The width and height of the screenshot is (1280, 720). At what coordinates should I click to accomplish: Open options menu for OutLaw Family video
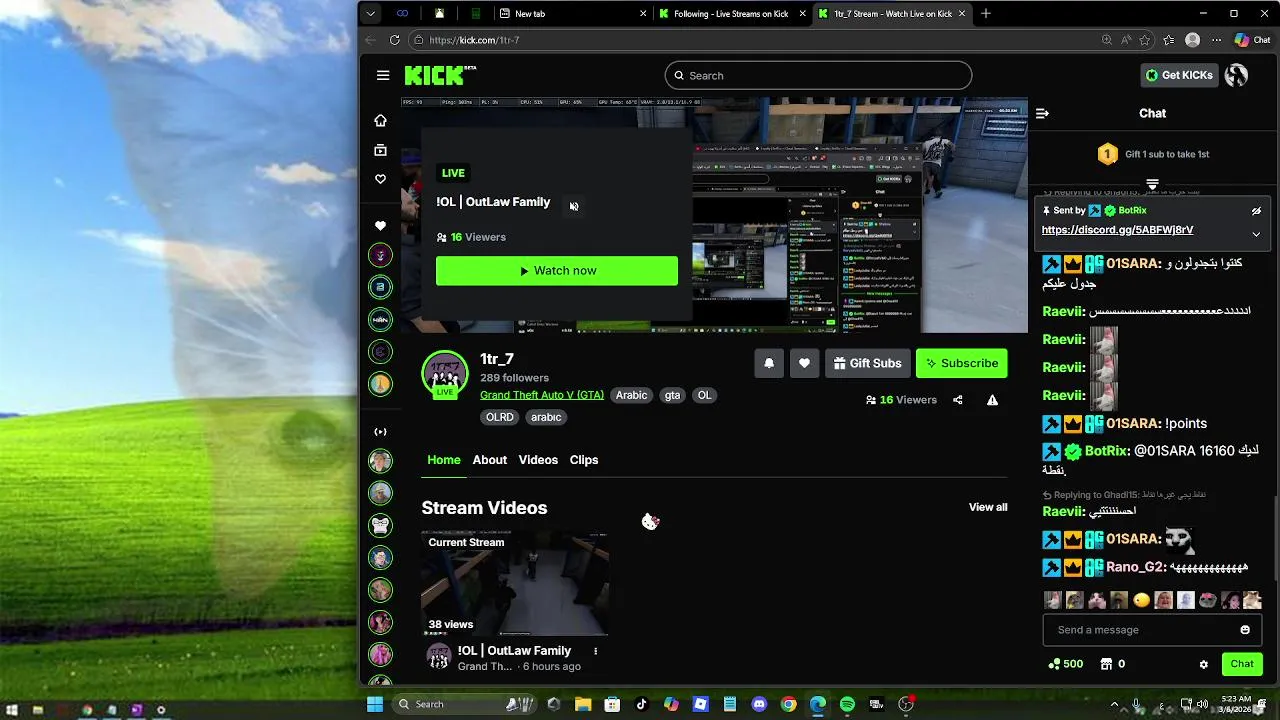click(595, 651)
